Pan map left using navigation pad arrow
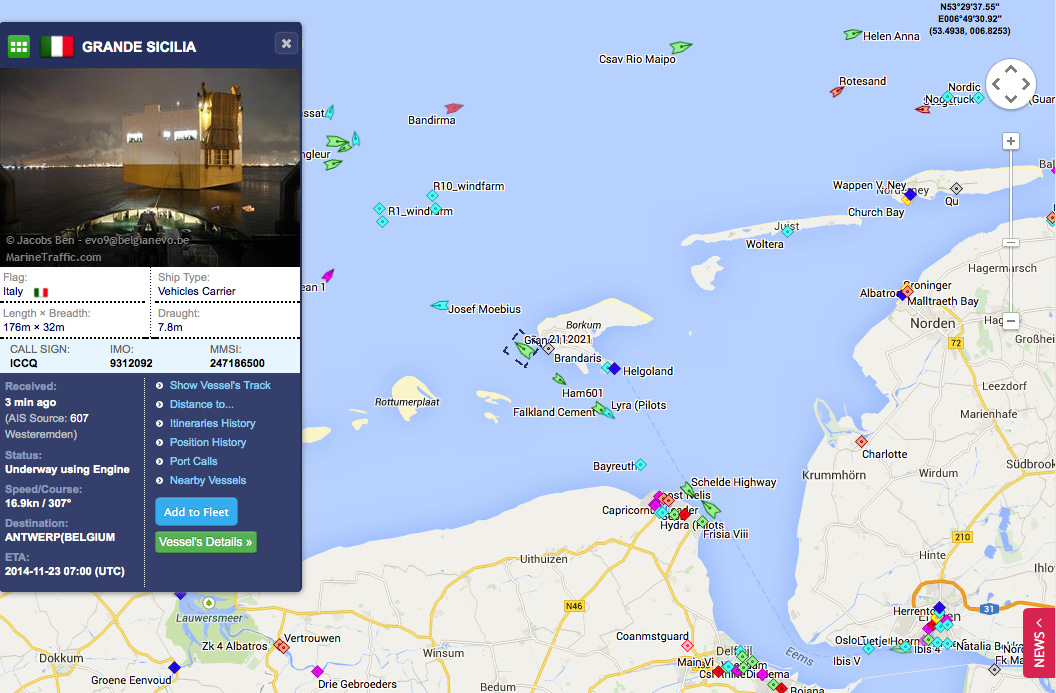1056x693 pixels. pos(995,84)
